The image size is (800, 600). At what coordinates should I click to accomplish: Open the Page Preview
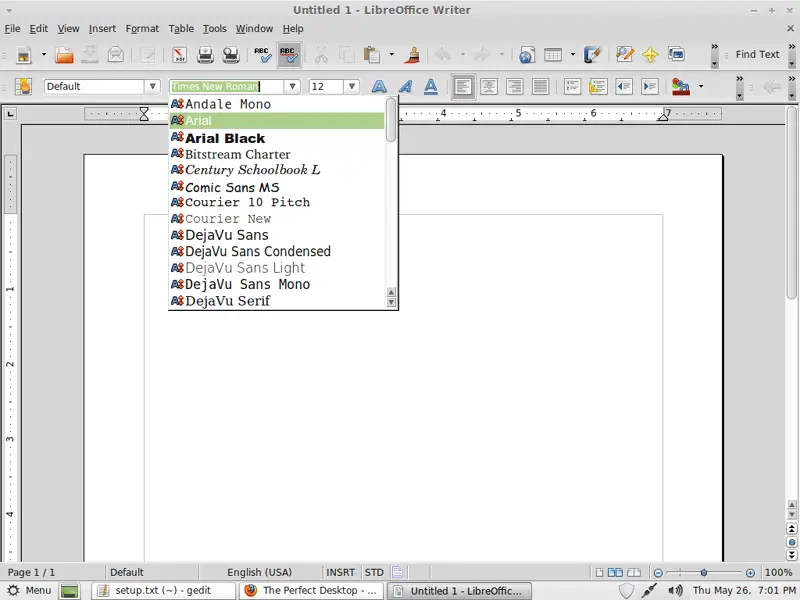[x=231, y=55]
